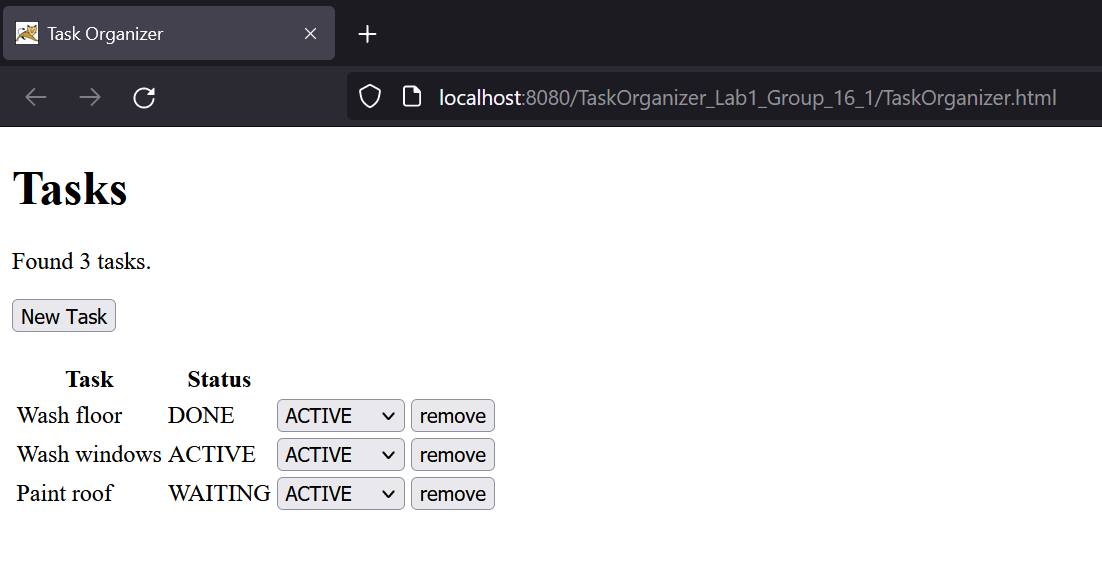Click the New Task button
This screenshot has width=1102, height=576.
coord(64,316)
